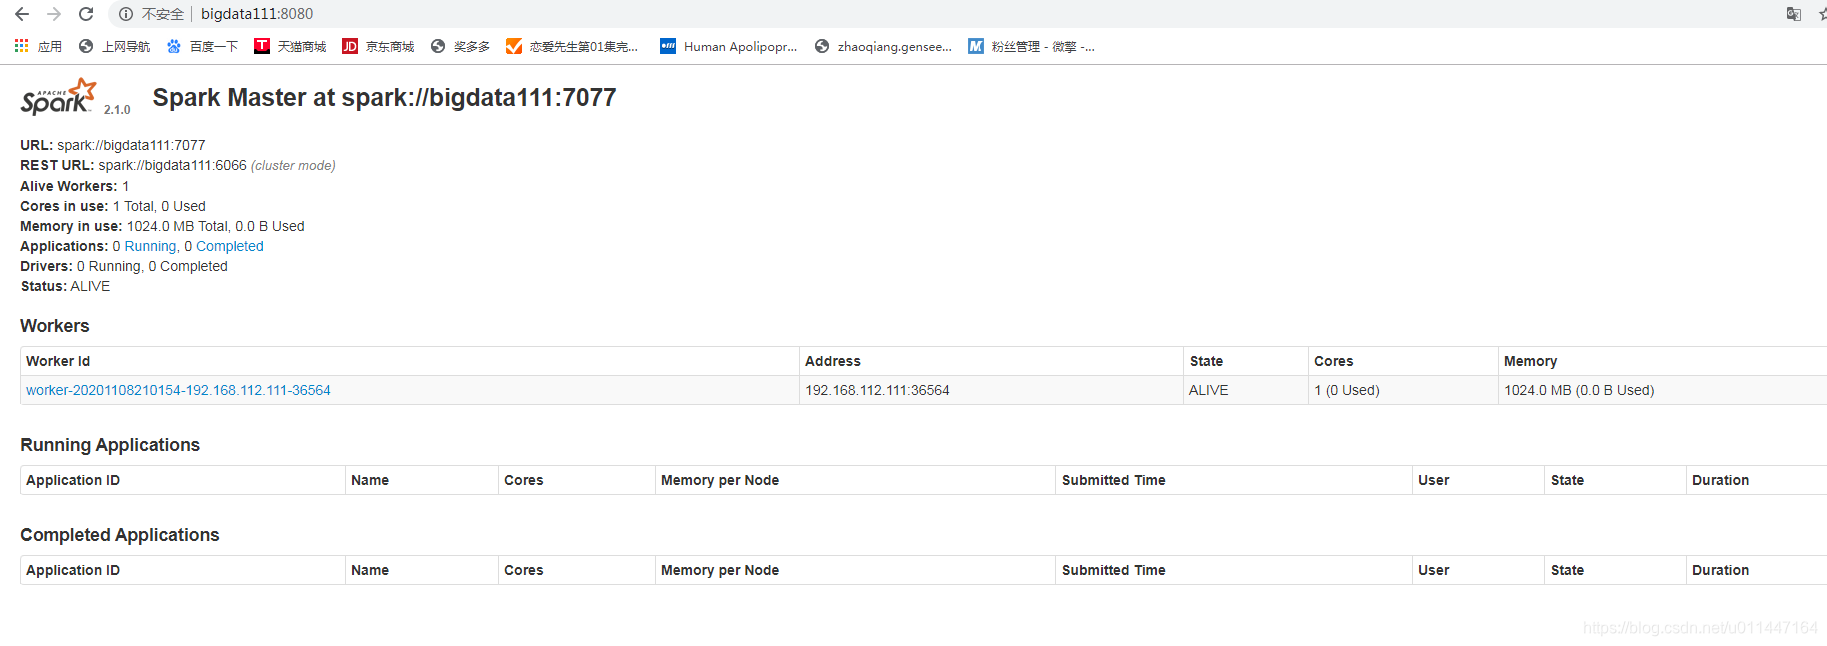Viewport: 1827px width, 646px height.
Task: Click the Spark Master page heading
Action: [x=384, y=97]
